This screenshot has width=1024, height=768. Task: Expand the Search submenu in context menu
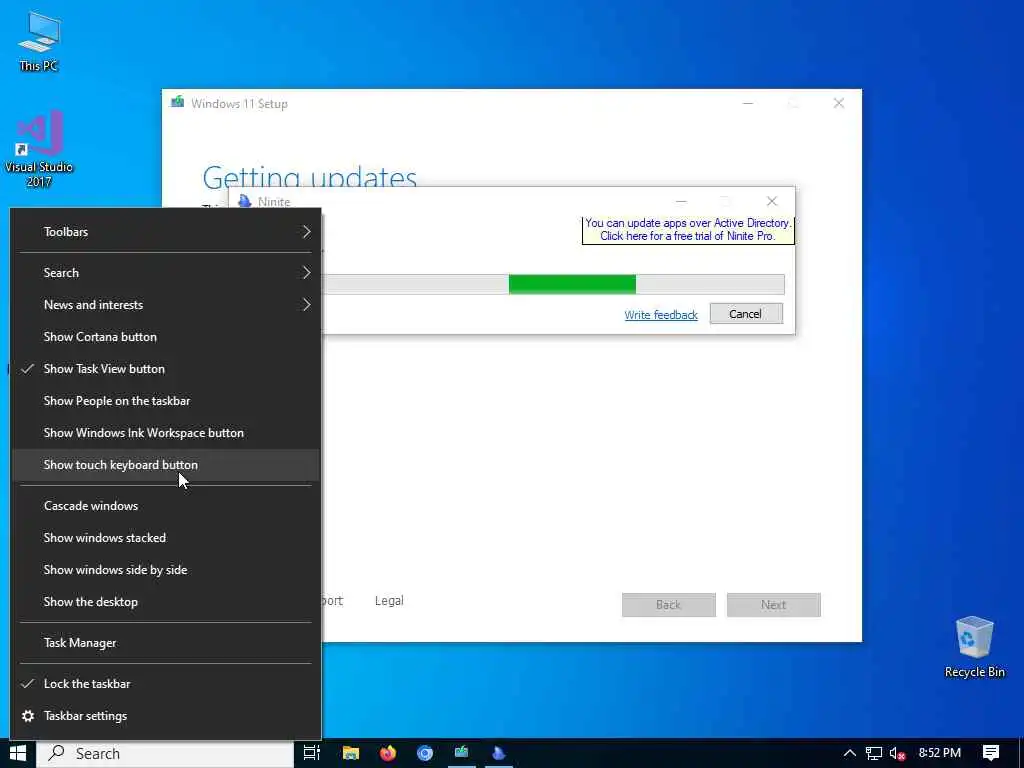coord(166,272)
